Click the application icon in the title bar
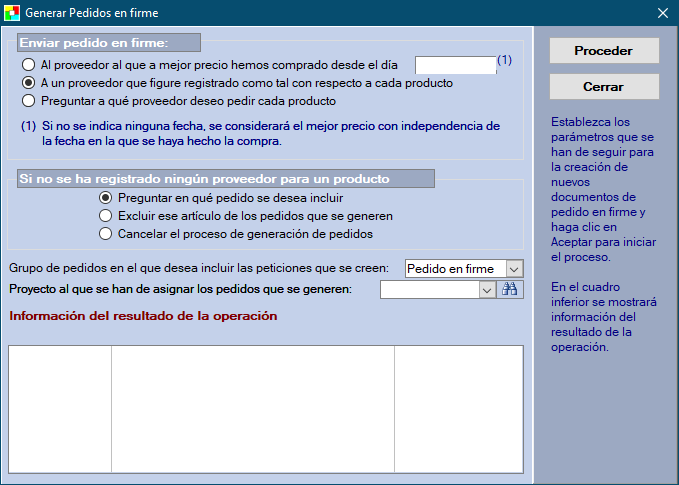This screenshot has height=485, width=679. (x=12, y=13)
